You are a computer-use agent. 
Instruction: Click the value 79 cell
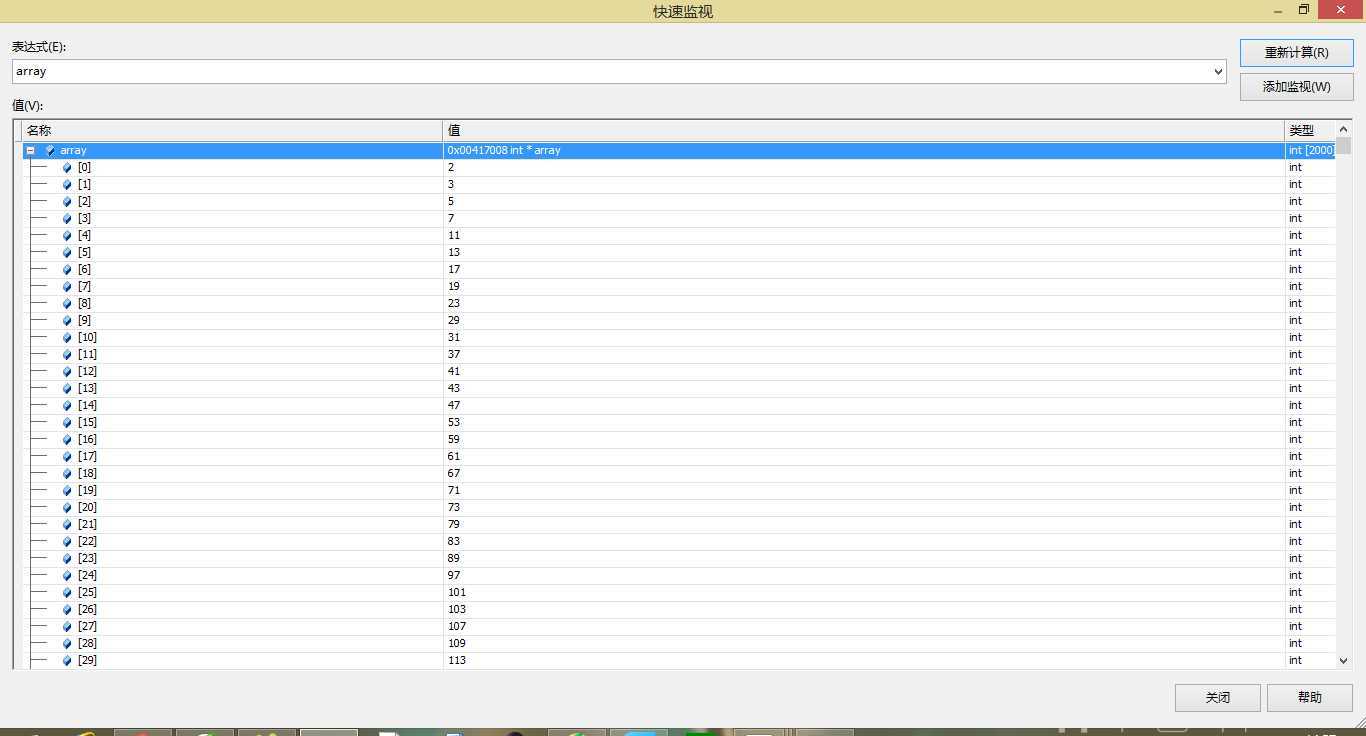864,524
